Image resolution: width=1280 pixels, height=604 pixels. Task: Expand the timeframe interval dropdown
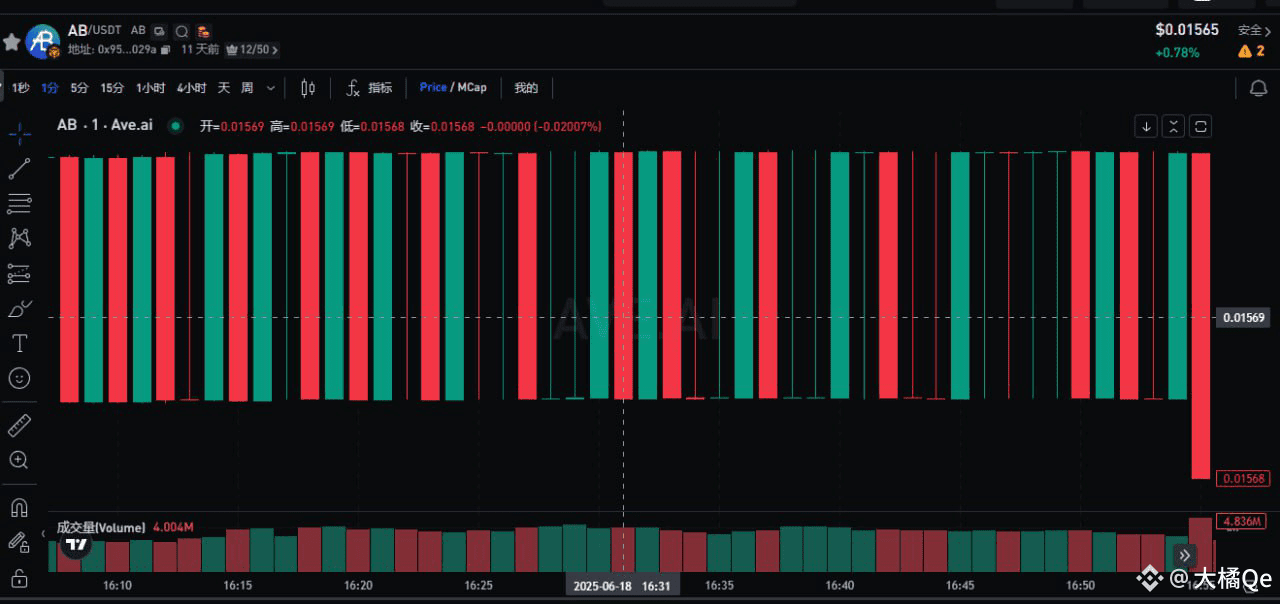coord(271,88)
